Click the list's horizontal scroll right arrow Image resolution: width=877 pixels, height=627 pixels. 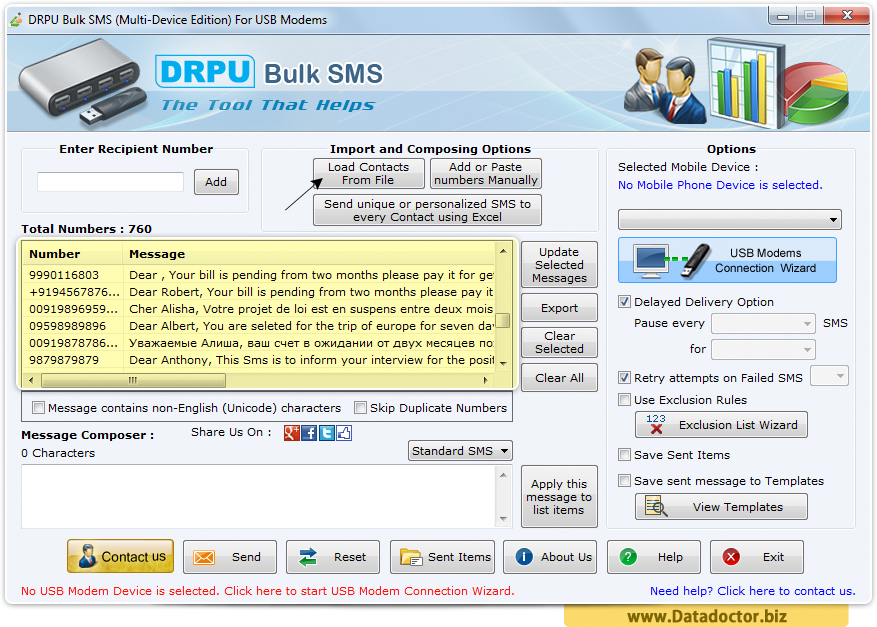(x=485, y=380)
